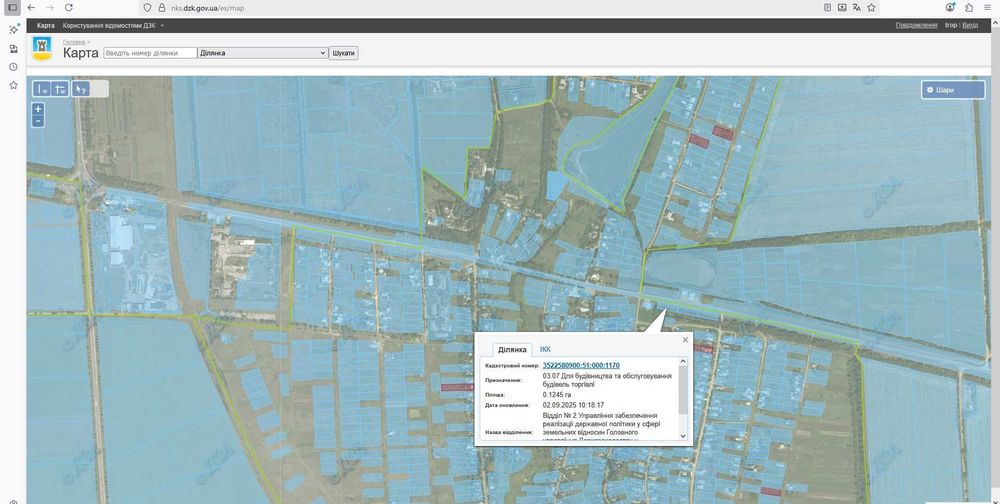Open the AI sparkle sidebar tool

coord(13,29)
